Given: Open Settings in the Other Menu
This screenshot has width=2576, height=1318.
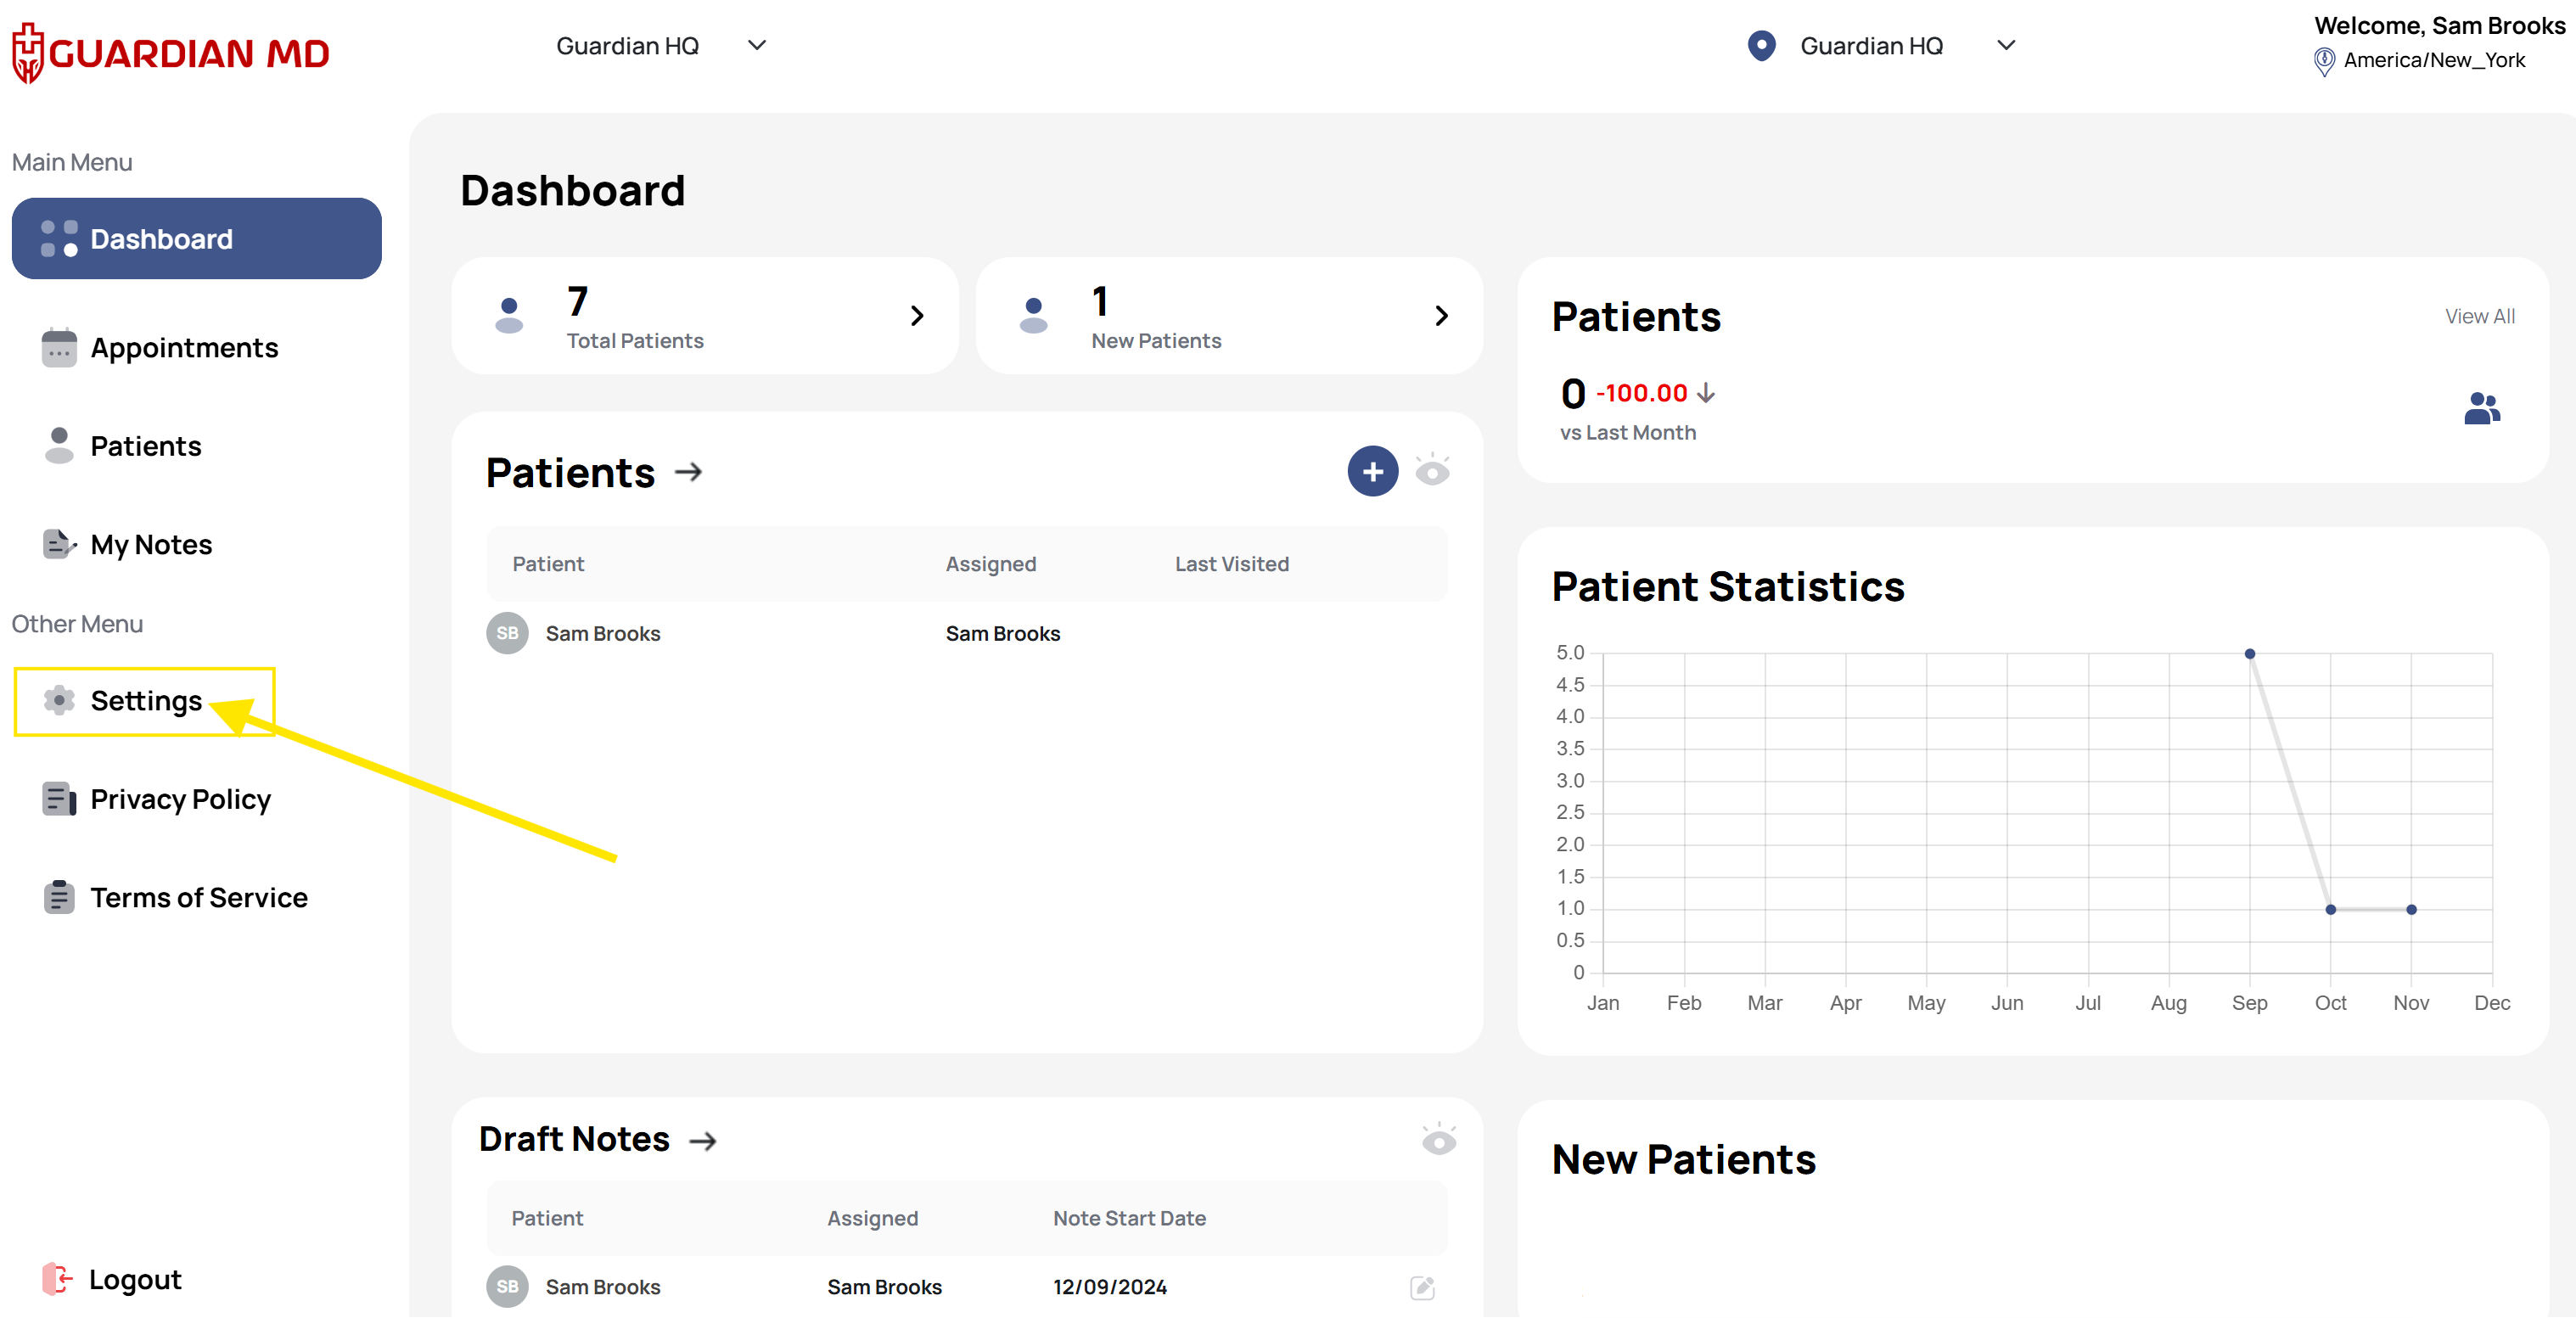Looking at the screenshot, I should click(x=146, y=701).
